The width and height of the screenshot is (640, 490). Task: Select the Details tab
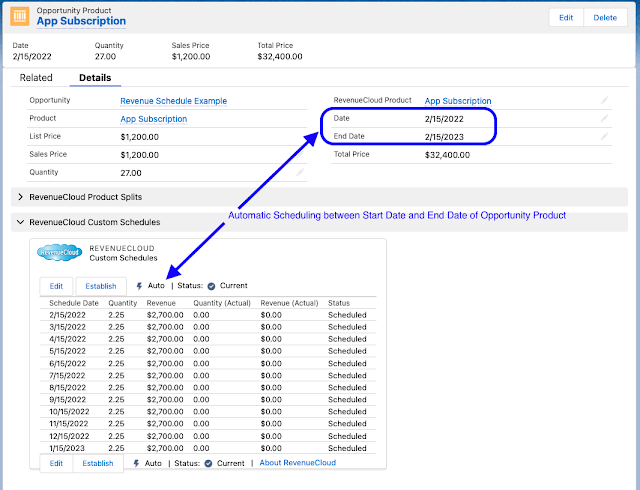tap(95, 78)
